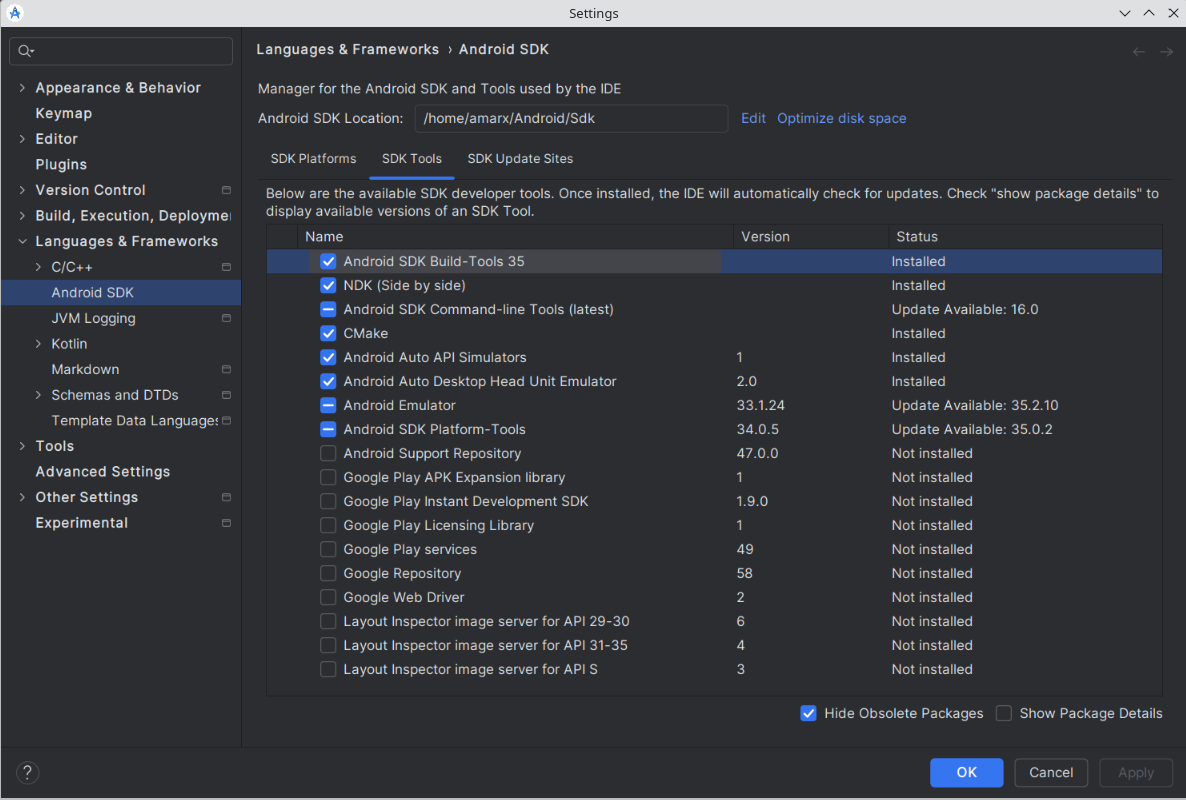The height and width of the screenshot is (800, 1186).
Task: Click version '47.0.0' cell
Action: (757, 453)
